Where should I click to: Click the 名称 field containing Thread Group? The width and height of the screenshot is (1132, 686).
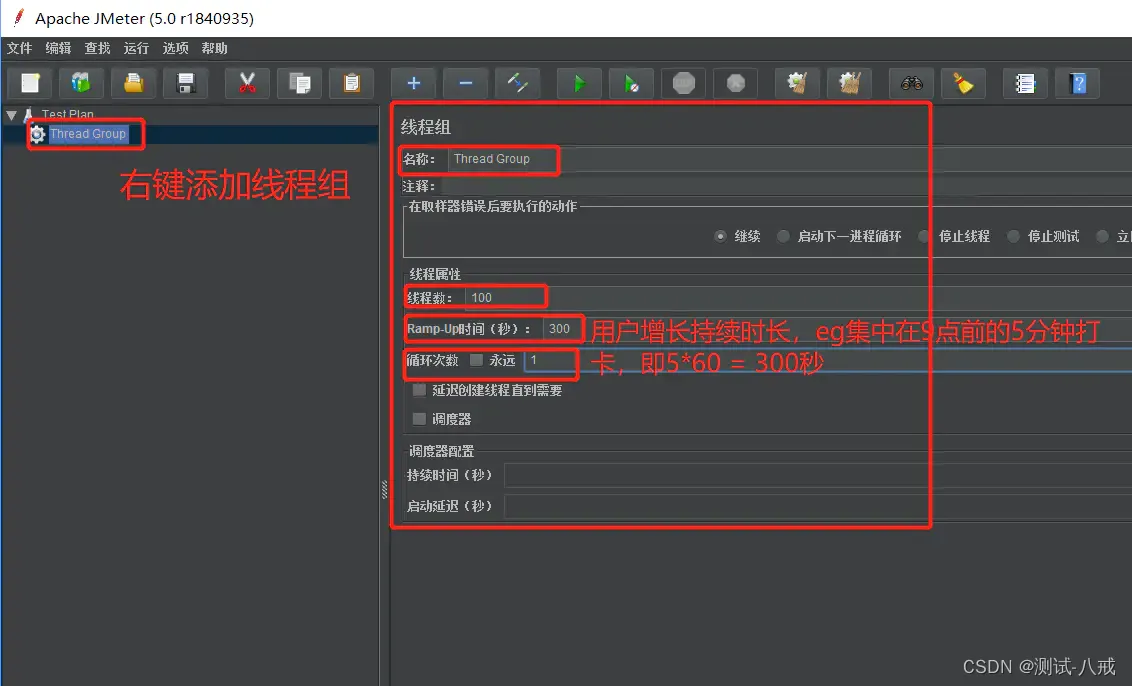click(790, 159)
